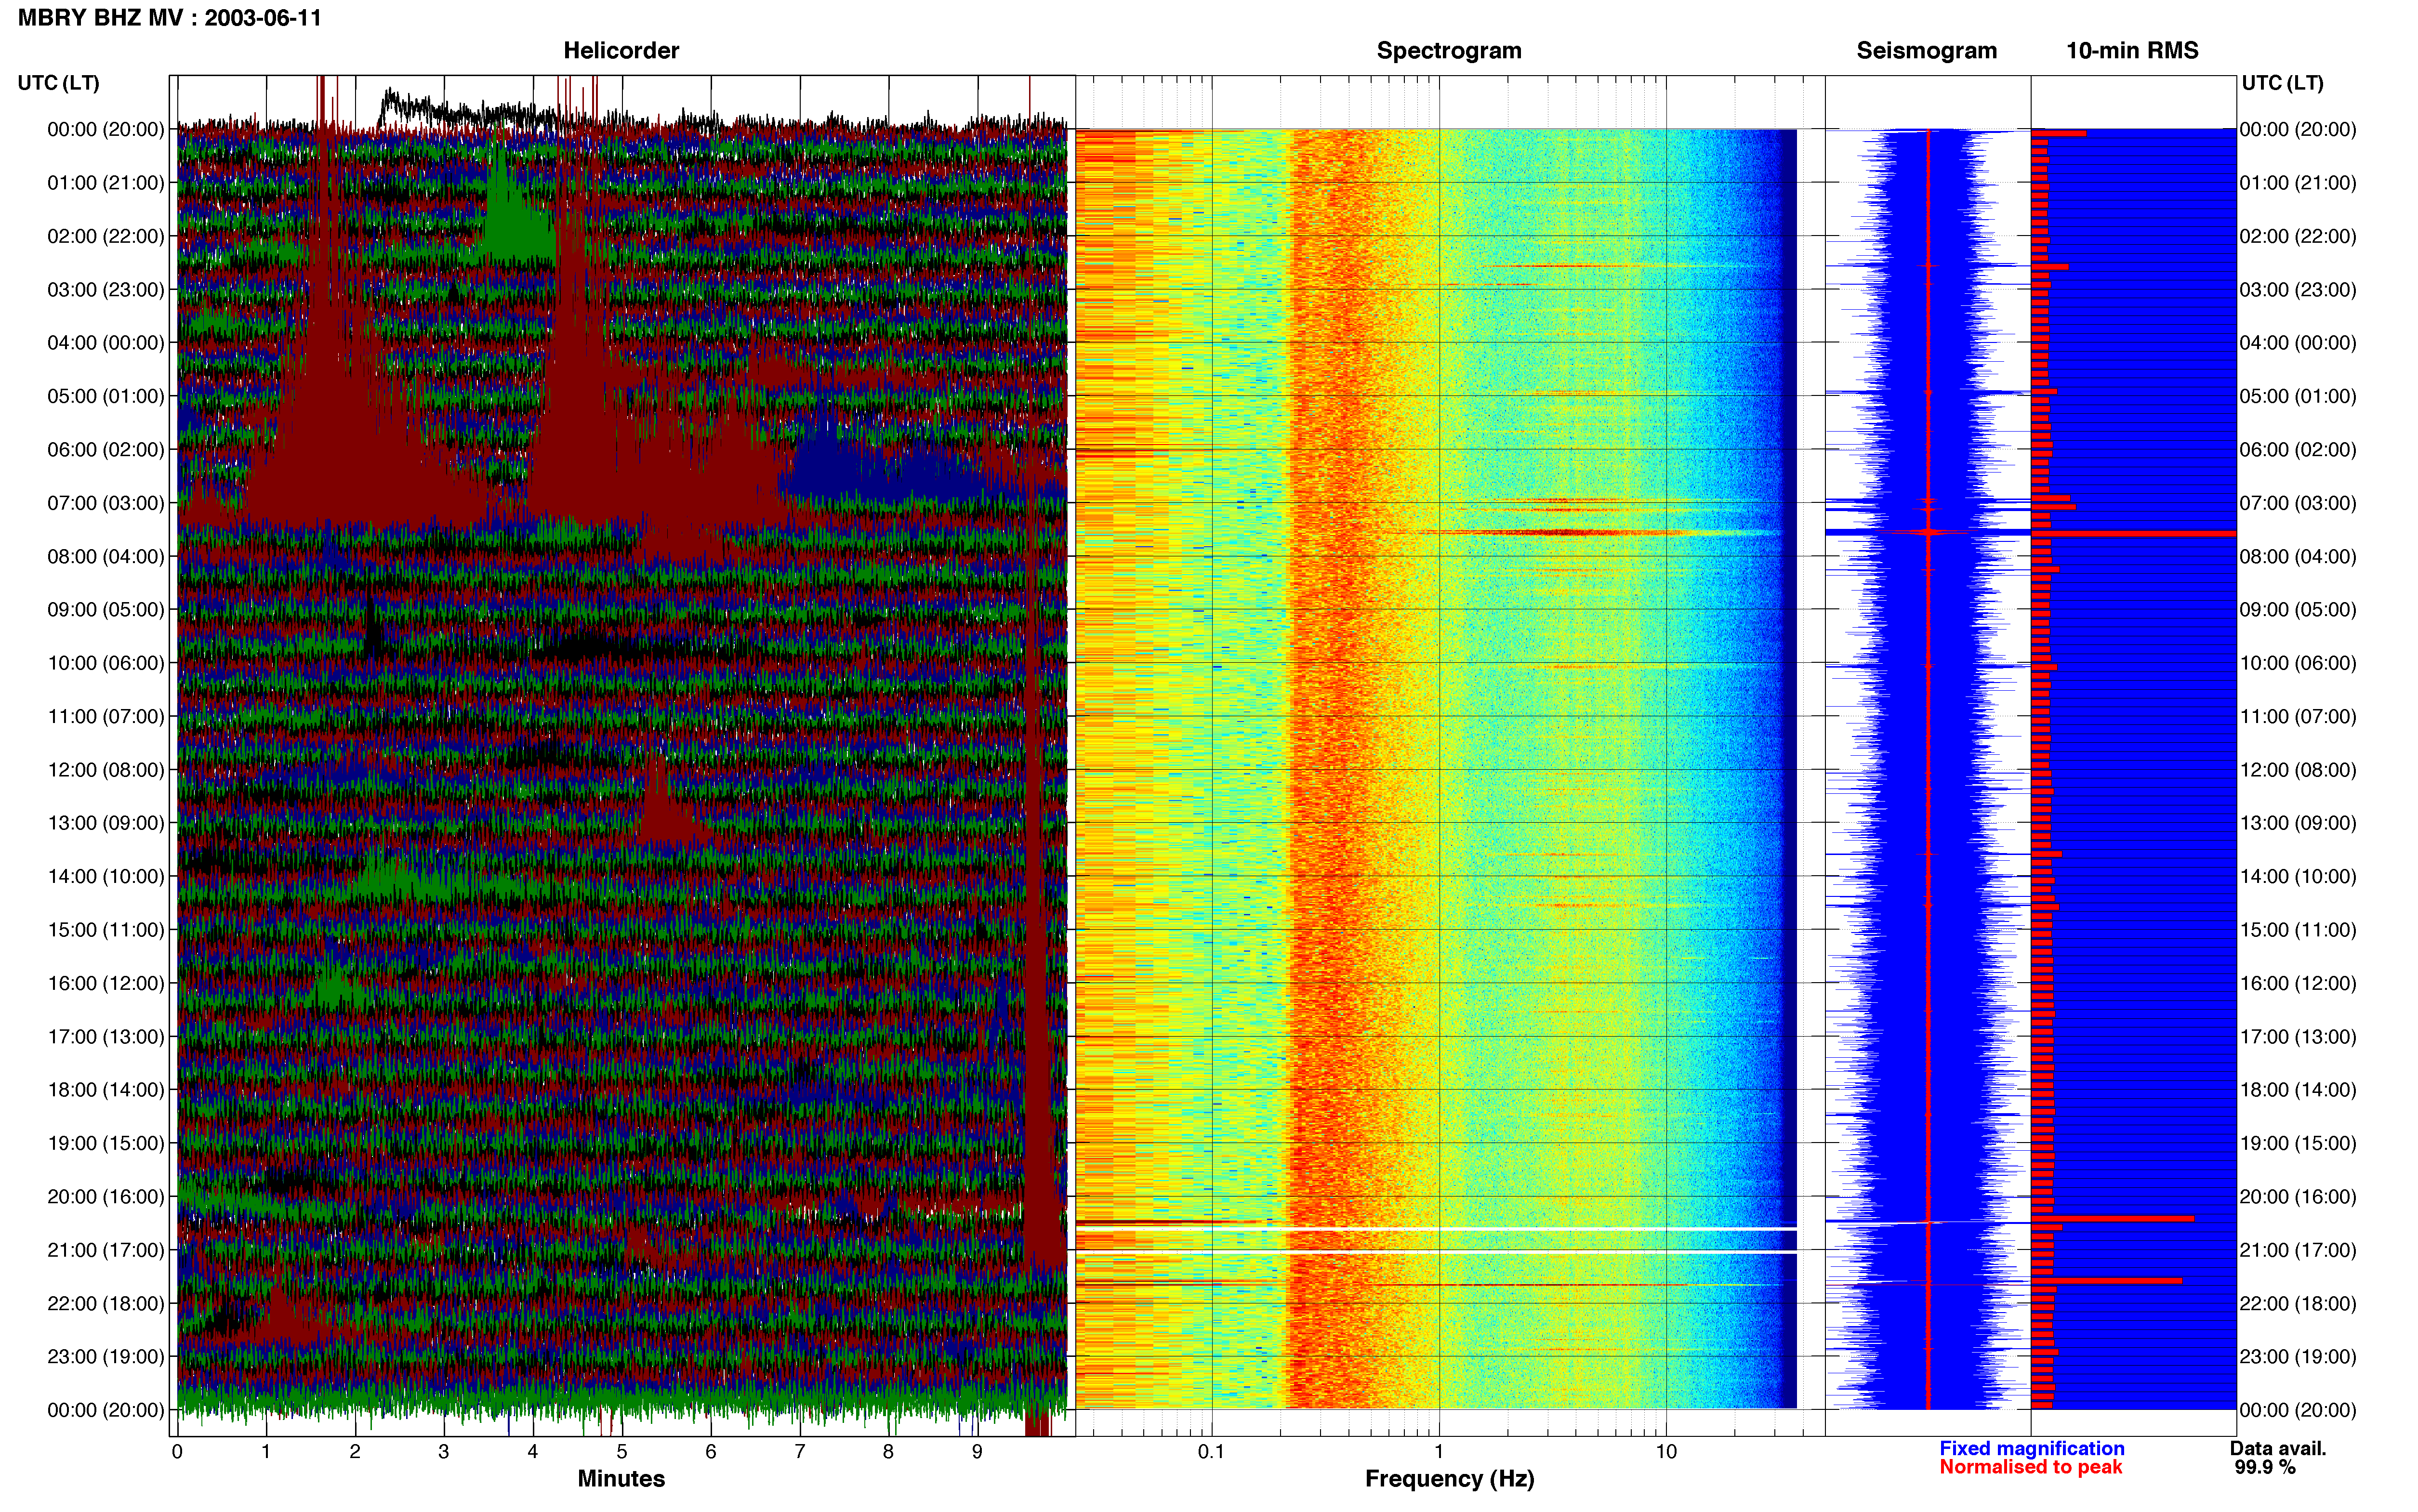
Task: Click the 10 Hz frequency tick label
Action: coord(1666,1451)
